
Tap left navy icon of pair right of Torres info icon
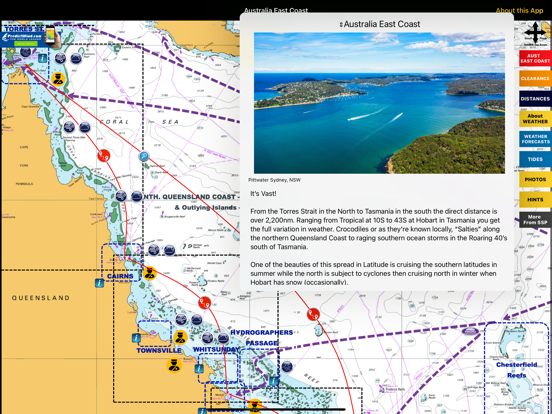(x=61, y=58)
